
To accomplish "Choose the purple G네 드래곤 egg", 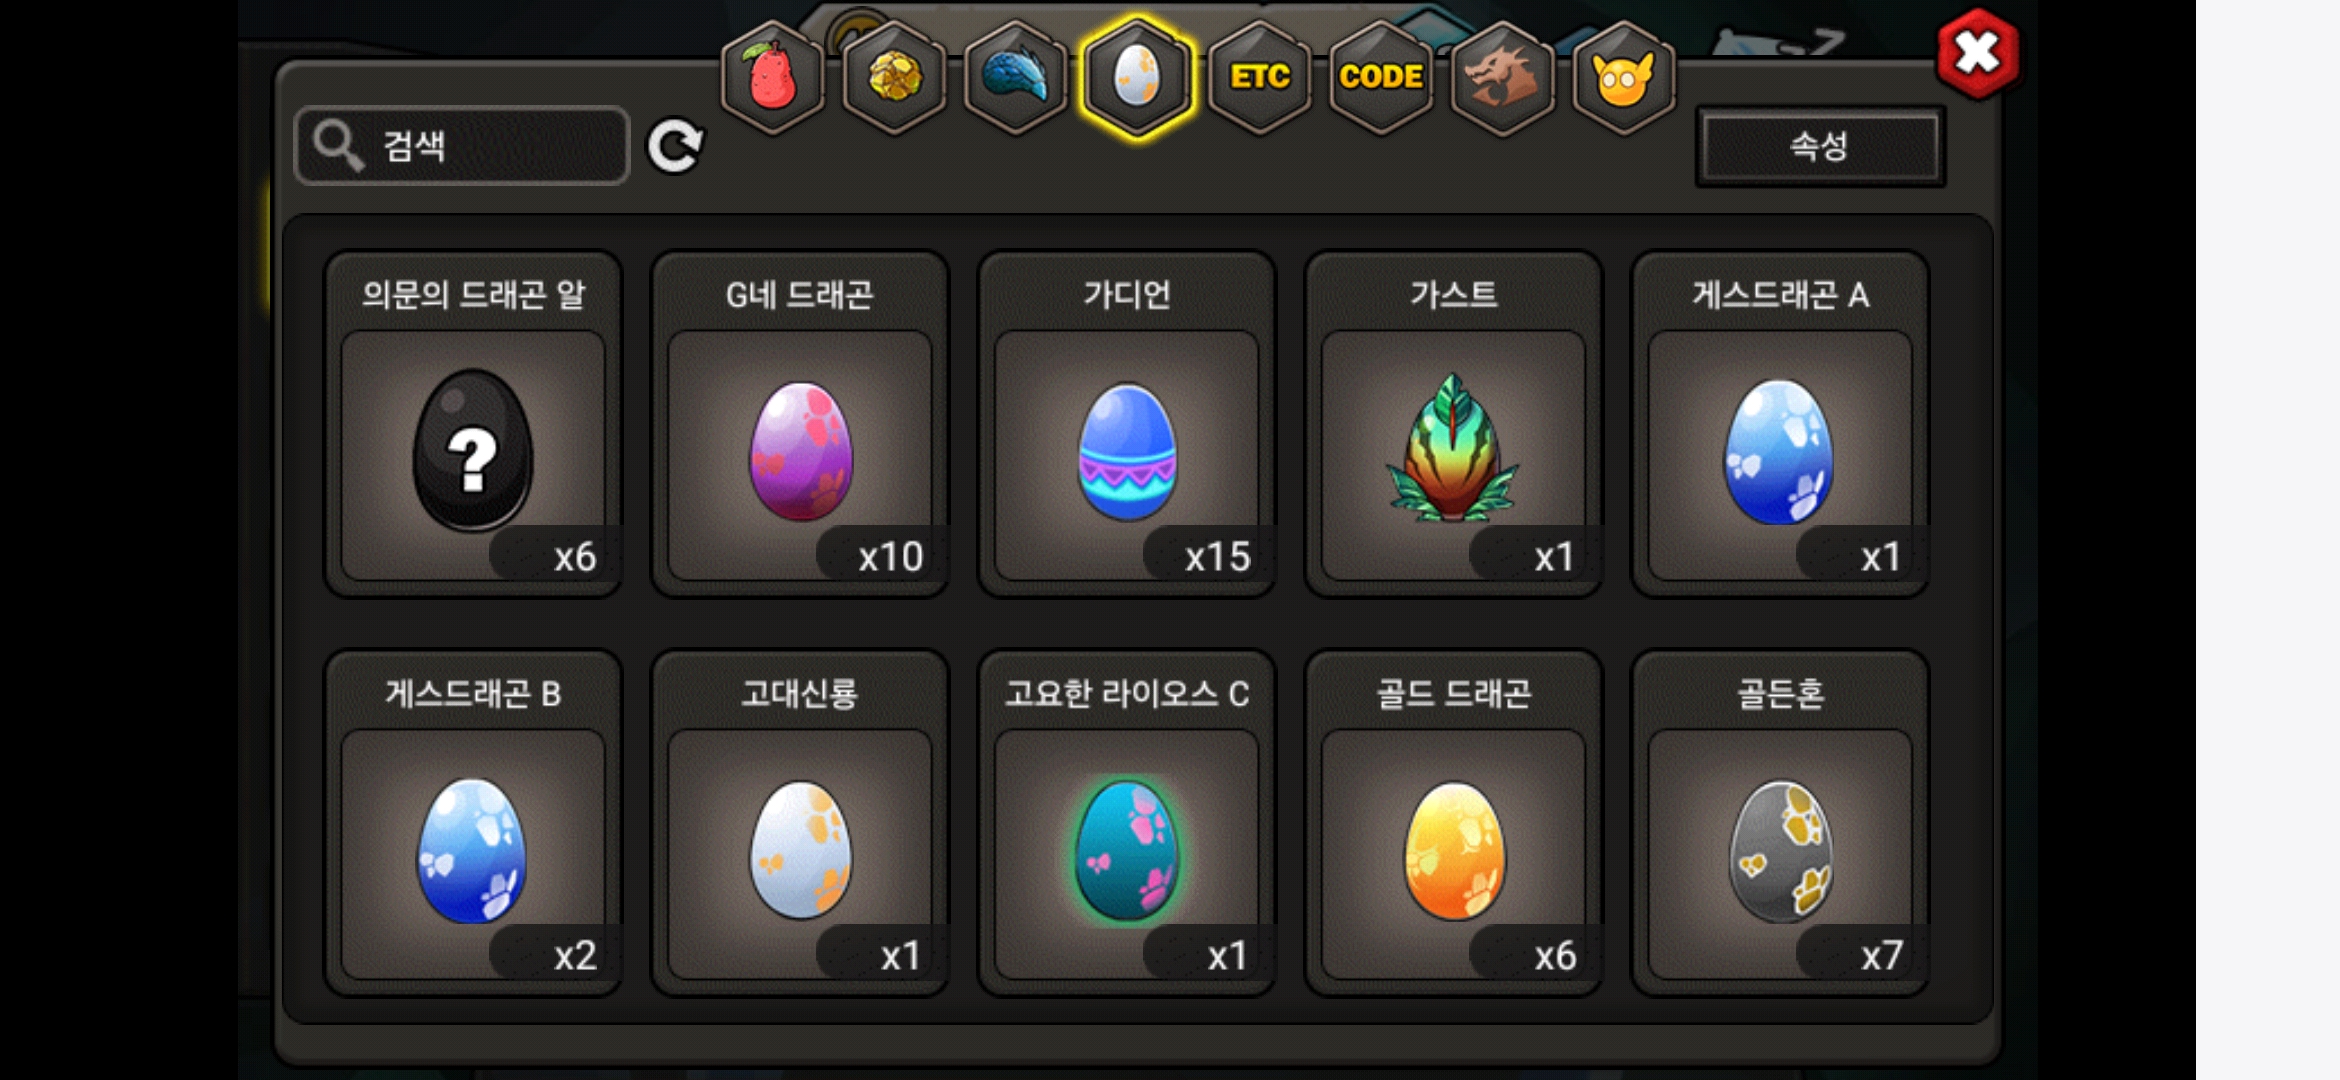I will [x=800, y=424].
